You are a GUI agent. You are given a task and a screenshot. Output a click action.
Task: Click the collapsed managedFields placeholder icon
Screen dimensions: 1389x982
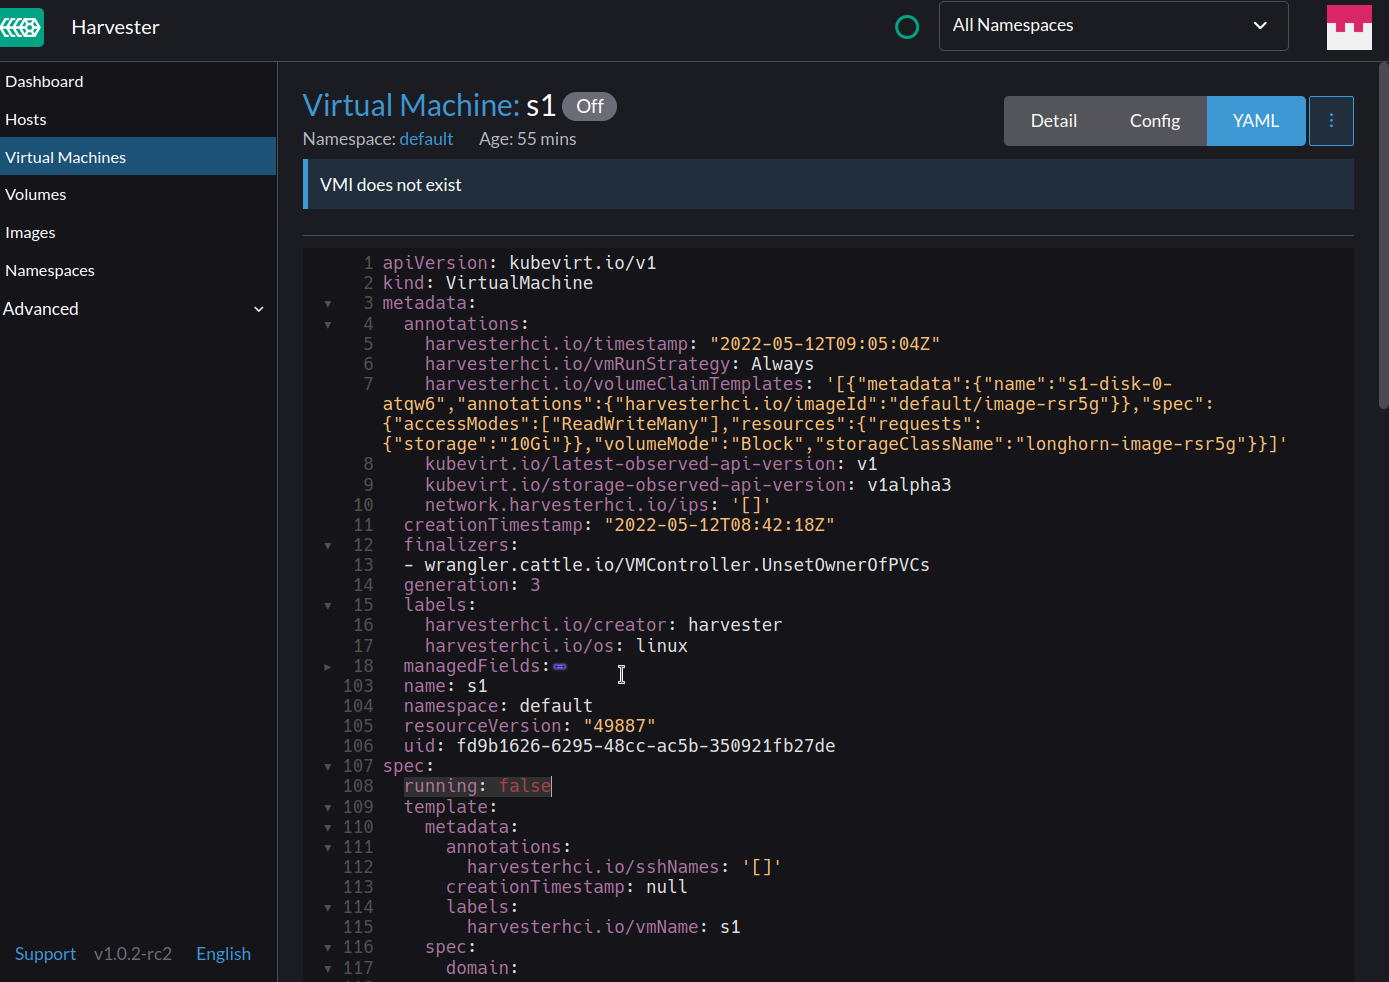coord(560,665)
